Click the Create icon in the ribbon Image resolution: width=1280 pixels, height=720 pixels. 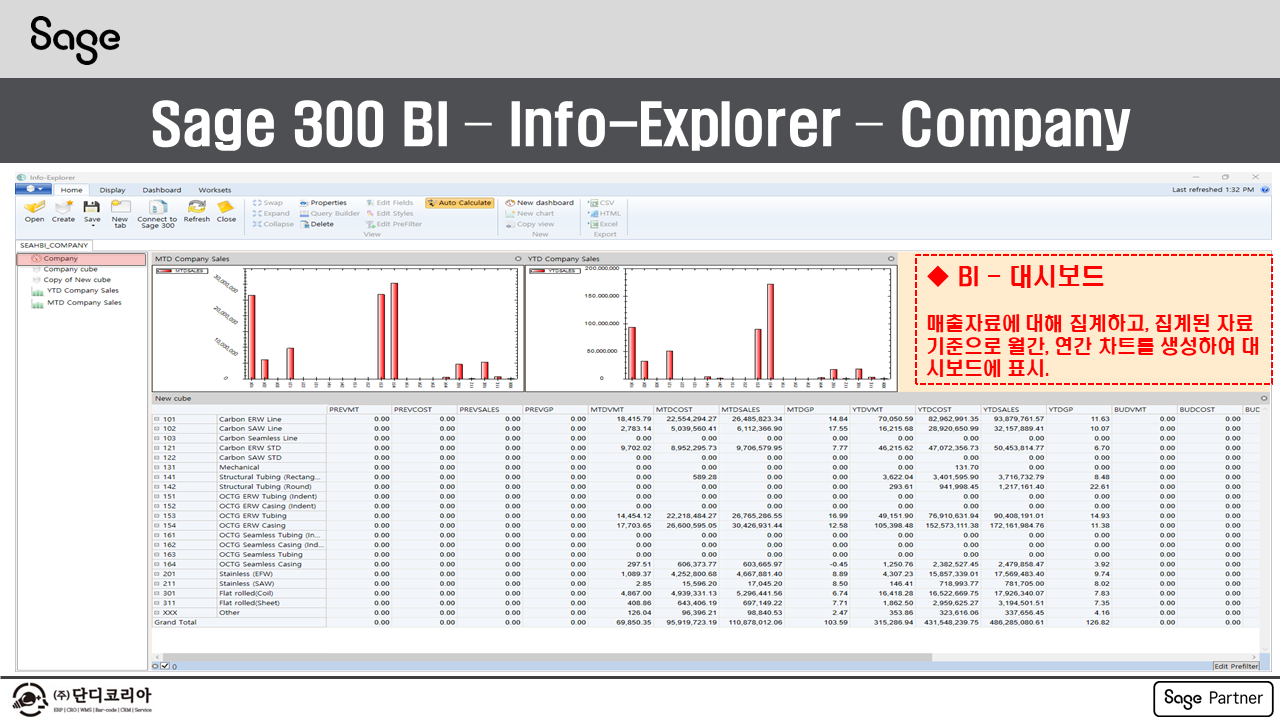(x=64, y=210)
